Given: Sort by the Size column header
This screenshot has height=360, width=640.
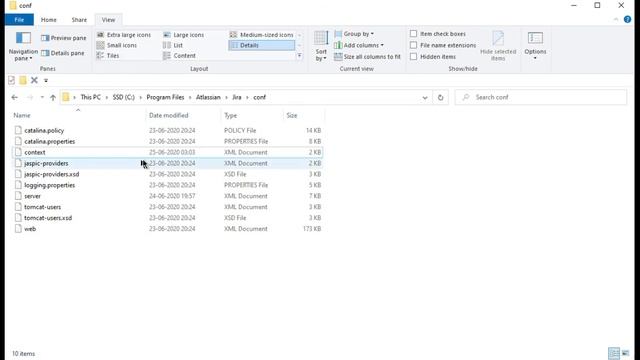Looking at the screenshot, I should (x=304, y=116).
